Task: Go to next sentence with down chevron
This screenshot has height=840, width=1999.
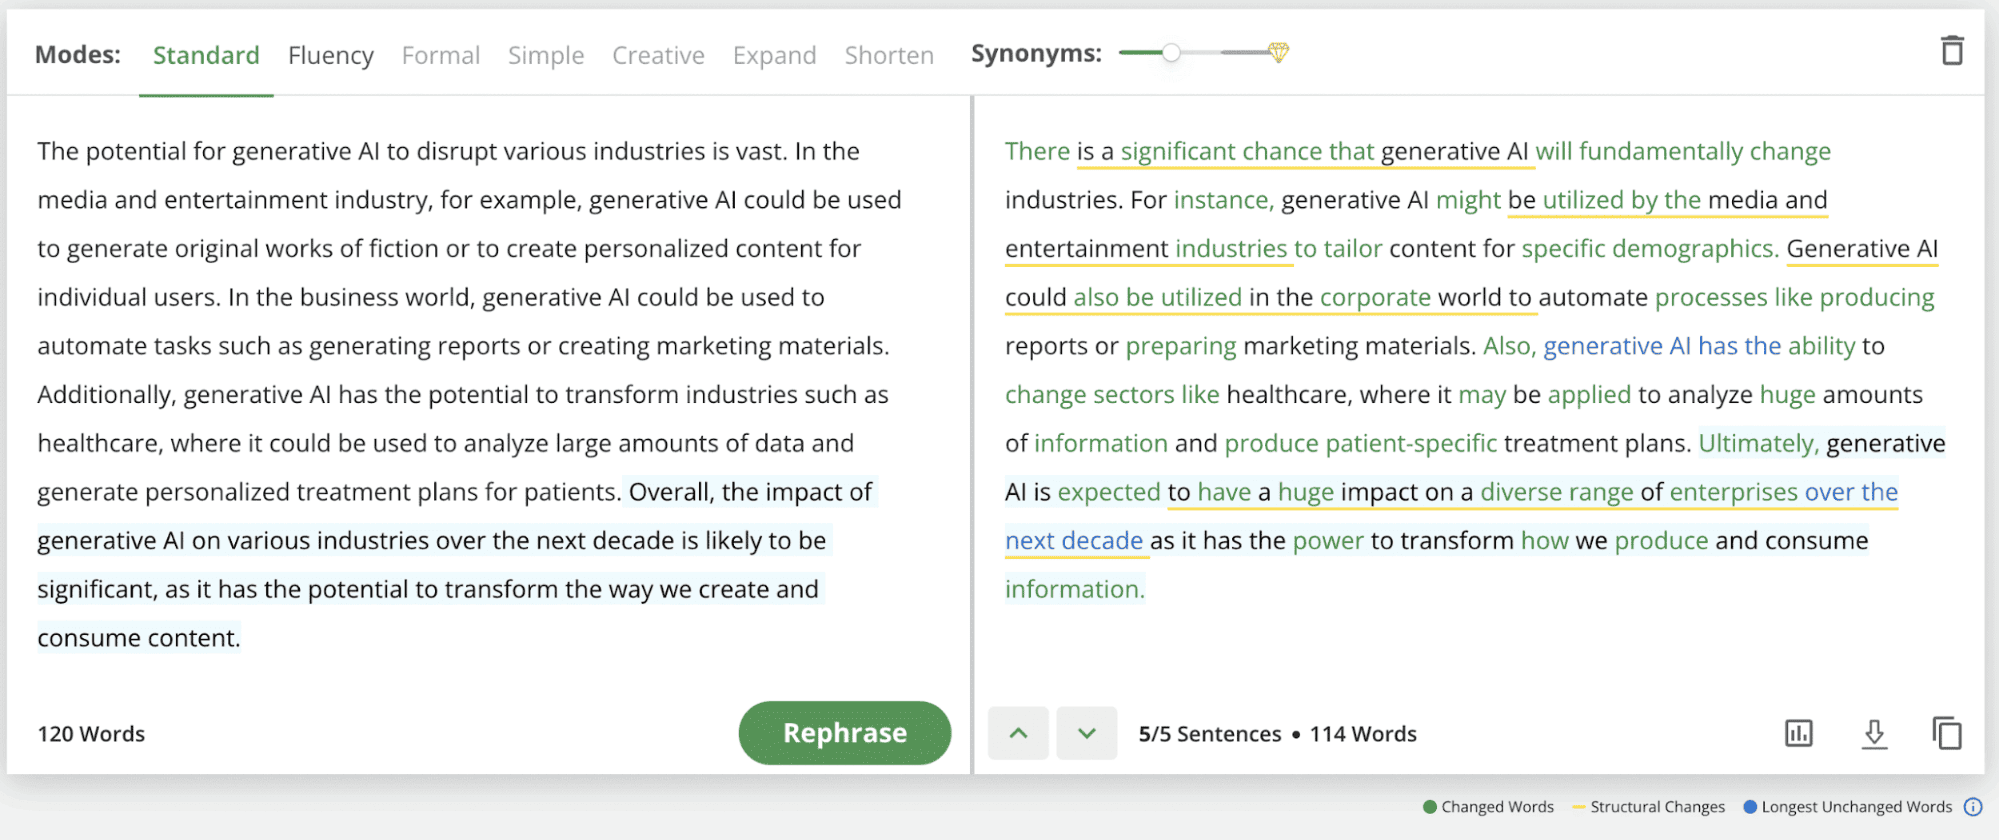Action: (1086, 734)
